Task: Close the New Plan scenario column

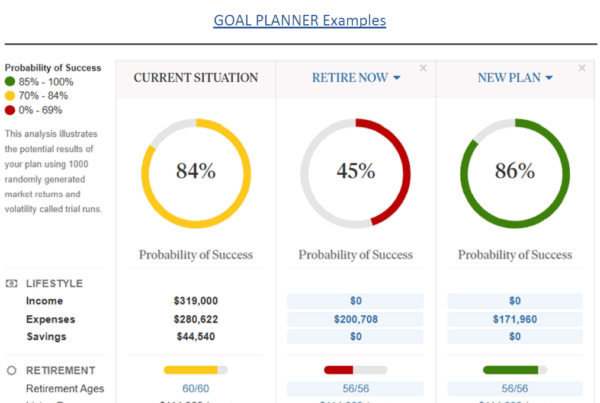Action: click(x=582, y=68)
